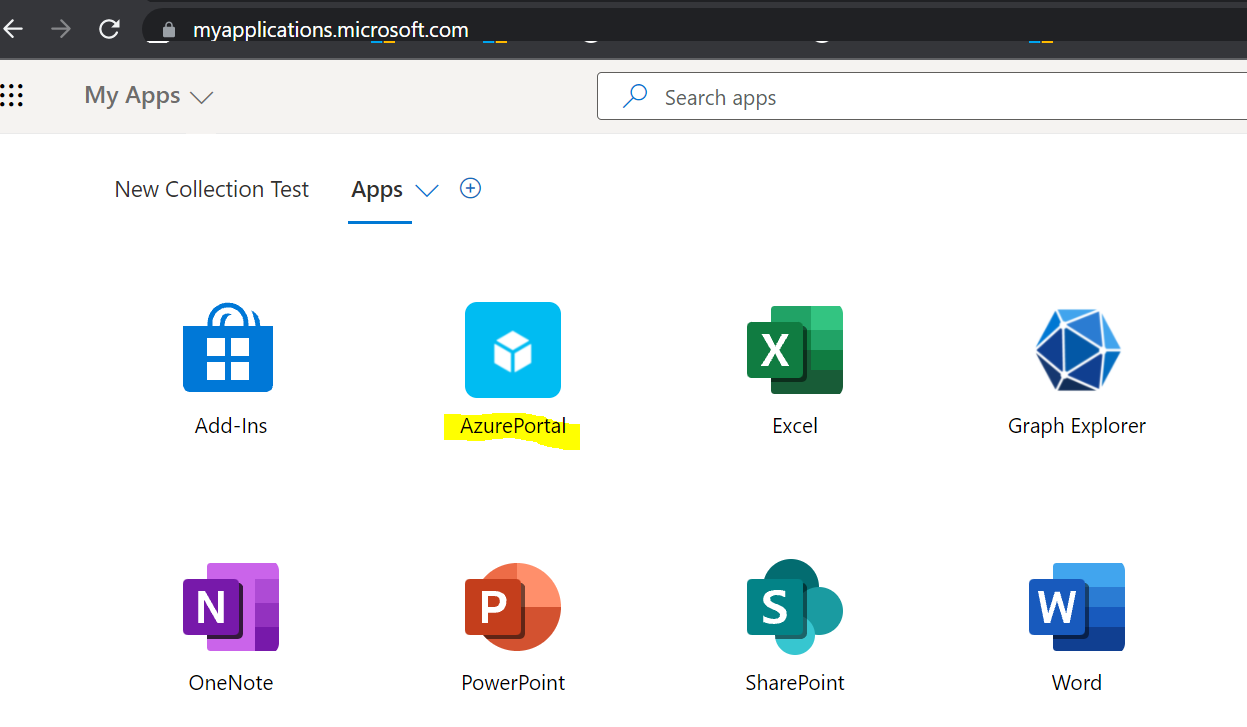Select the Apps tab
This screenshot has height=727, width=1247.
coord(377,190)
